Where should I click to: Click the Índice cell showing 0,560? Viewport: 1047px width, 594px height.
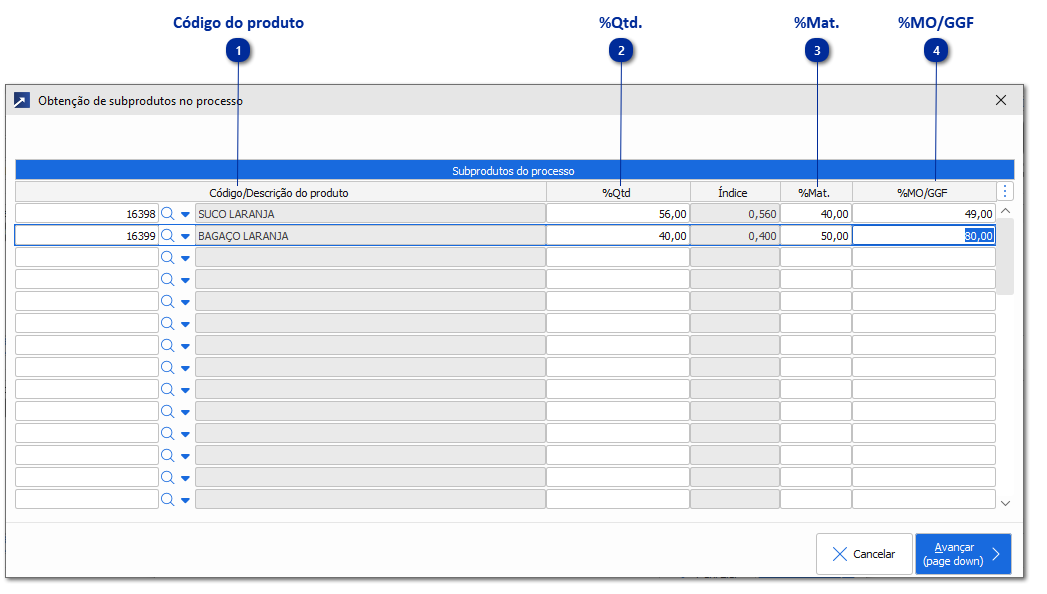click(735, 214)
